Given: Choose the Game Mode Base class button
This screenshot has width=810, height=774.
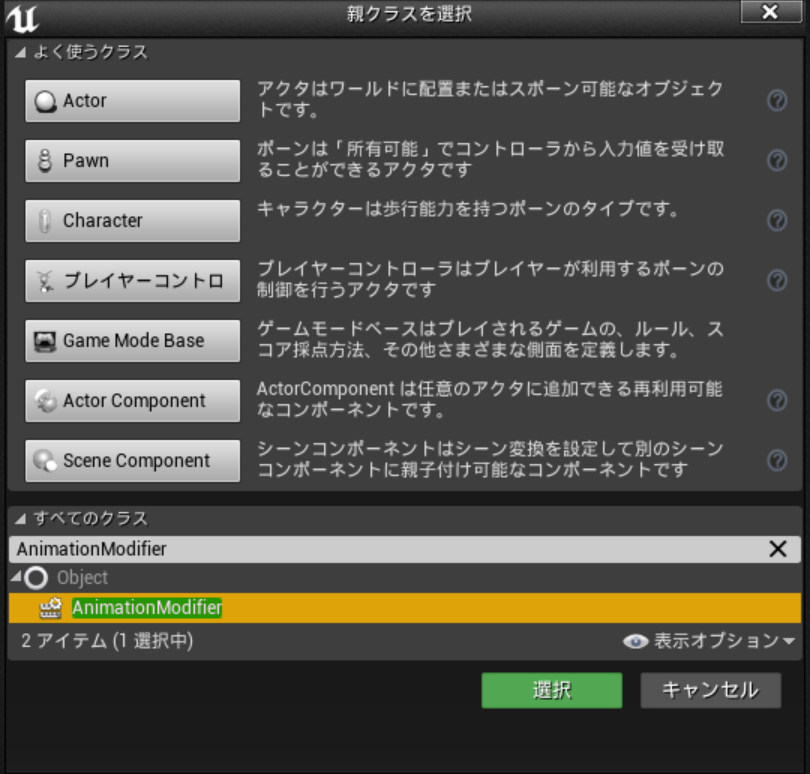Looking at the screenshot, I should 133,340.
